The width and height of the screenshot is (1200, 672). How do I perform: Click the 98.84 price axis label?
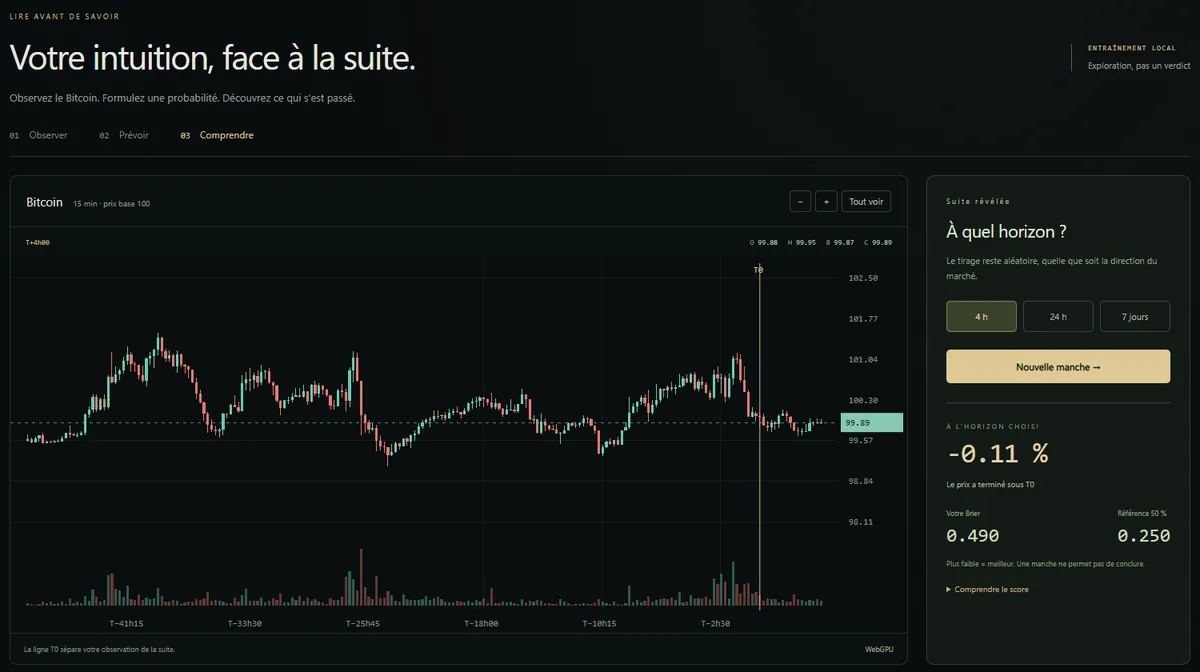(861, 481)
